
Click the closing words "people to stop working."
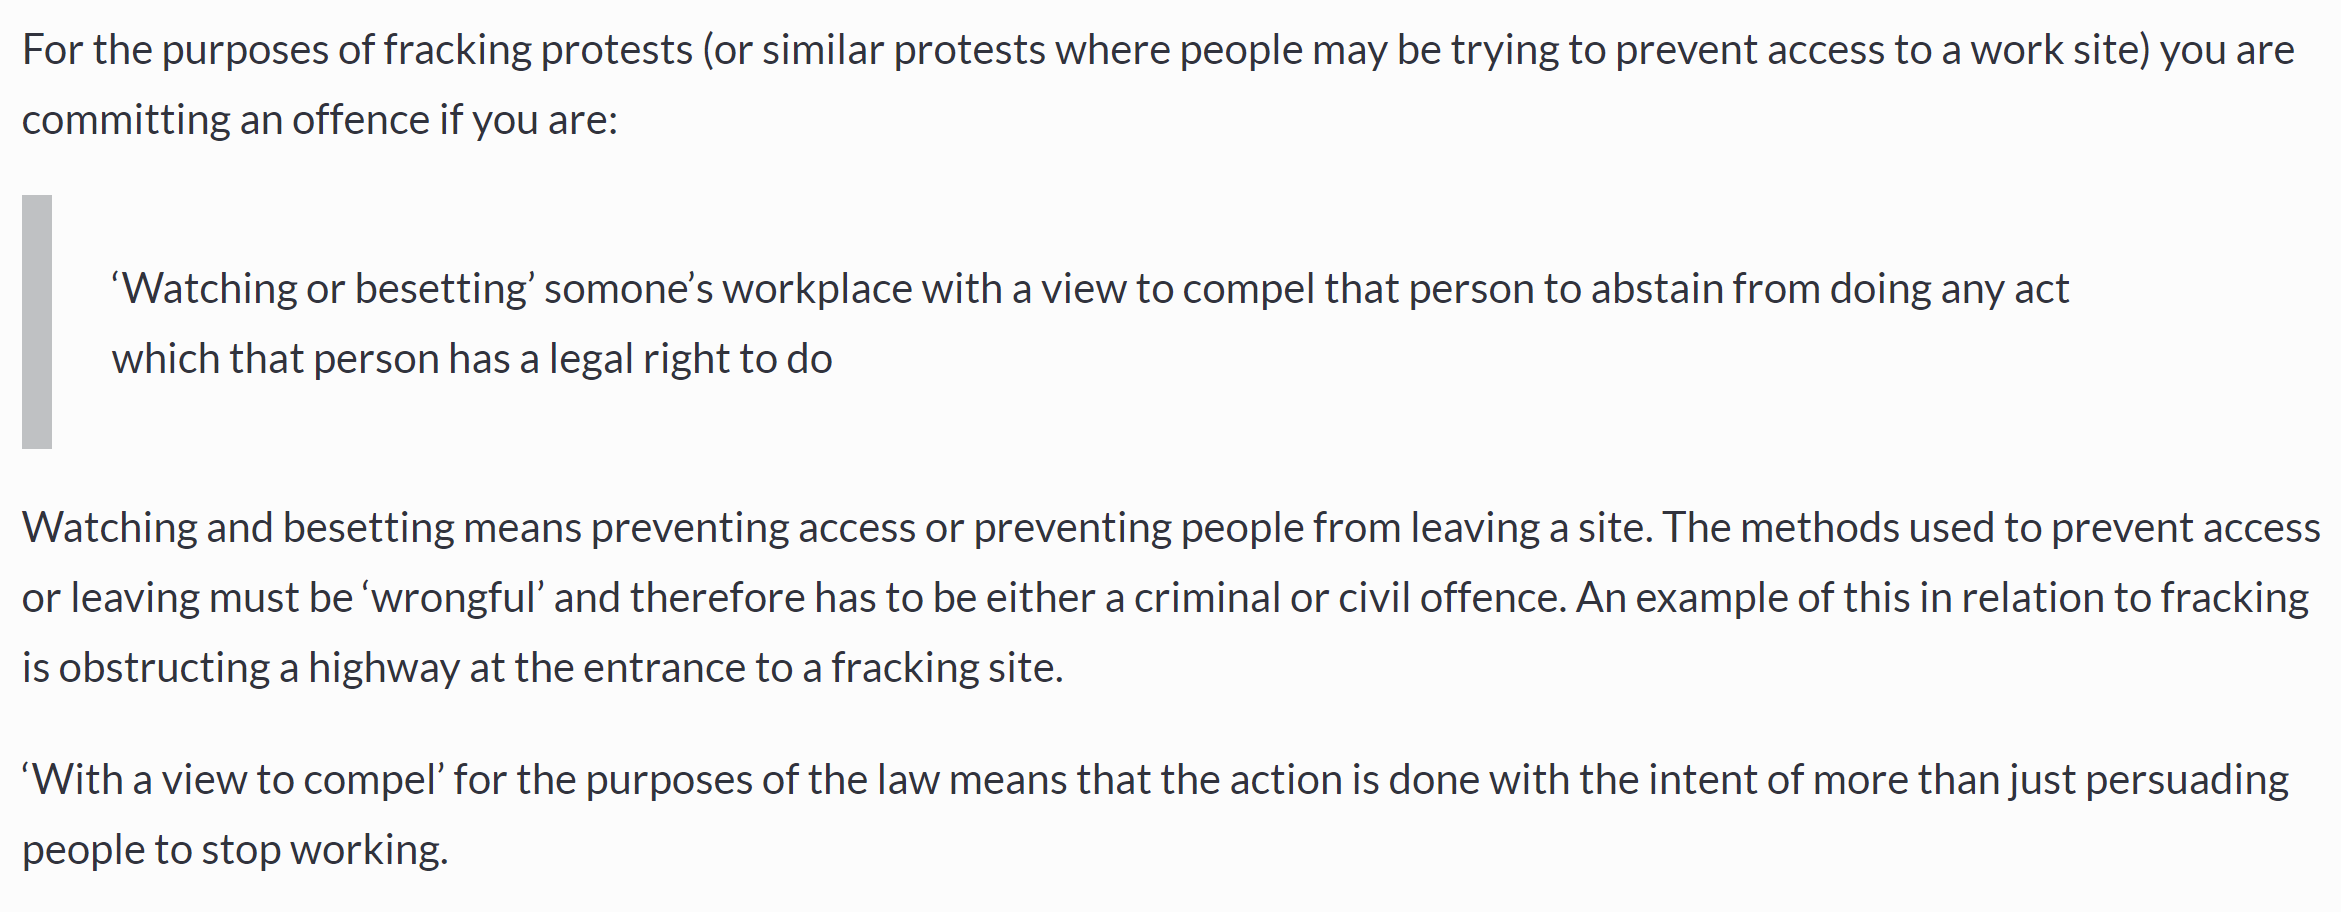pos(235,850)
